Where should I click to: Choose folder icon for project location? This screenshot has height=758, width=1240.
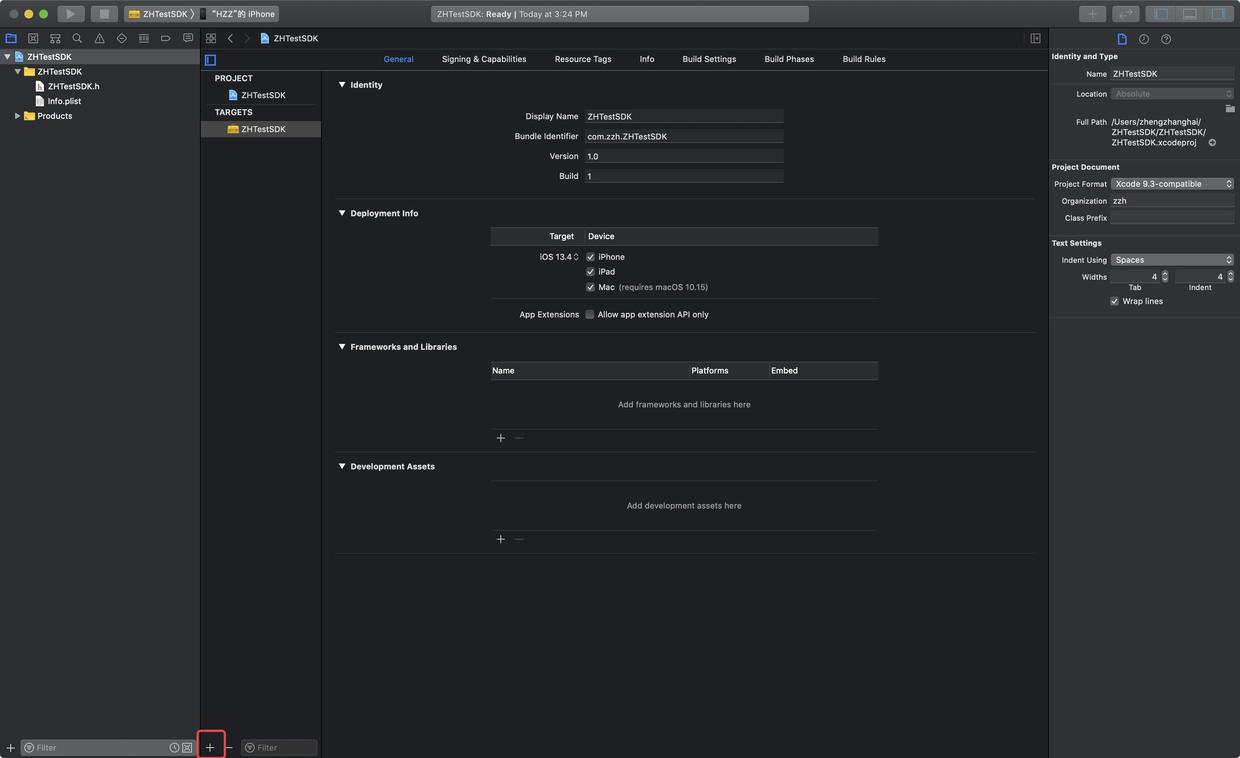pos(1230,108)
